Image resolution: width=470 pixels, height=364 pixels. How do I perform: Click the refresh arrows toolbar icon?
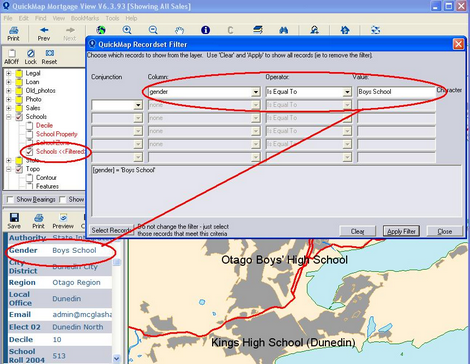(376, 30)
